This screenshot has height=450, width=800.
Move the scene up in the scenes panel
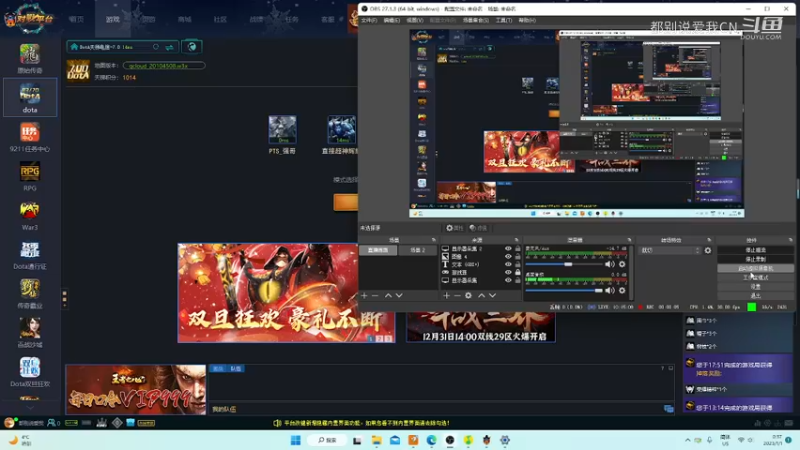(x=388, y=295)
